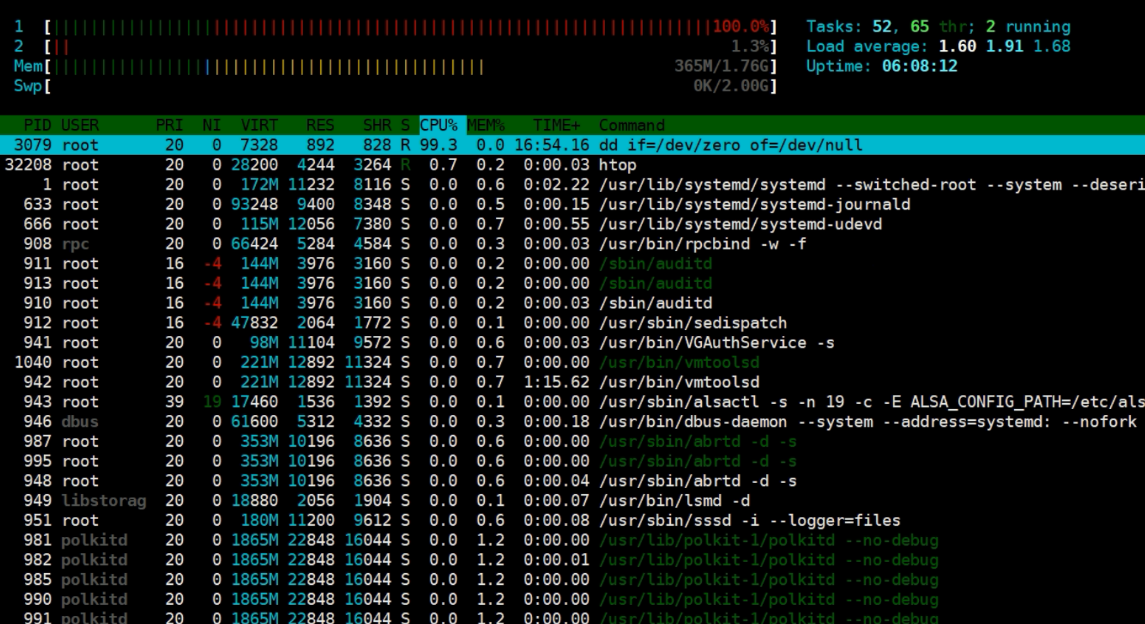
Task: Click the 99.3 CPU% value
Action: [438, 145]
